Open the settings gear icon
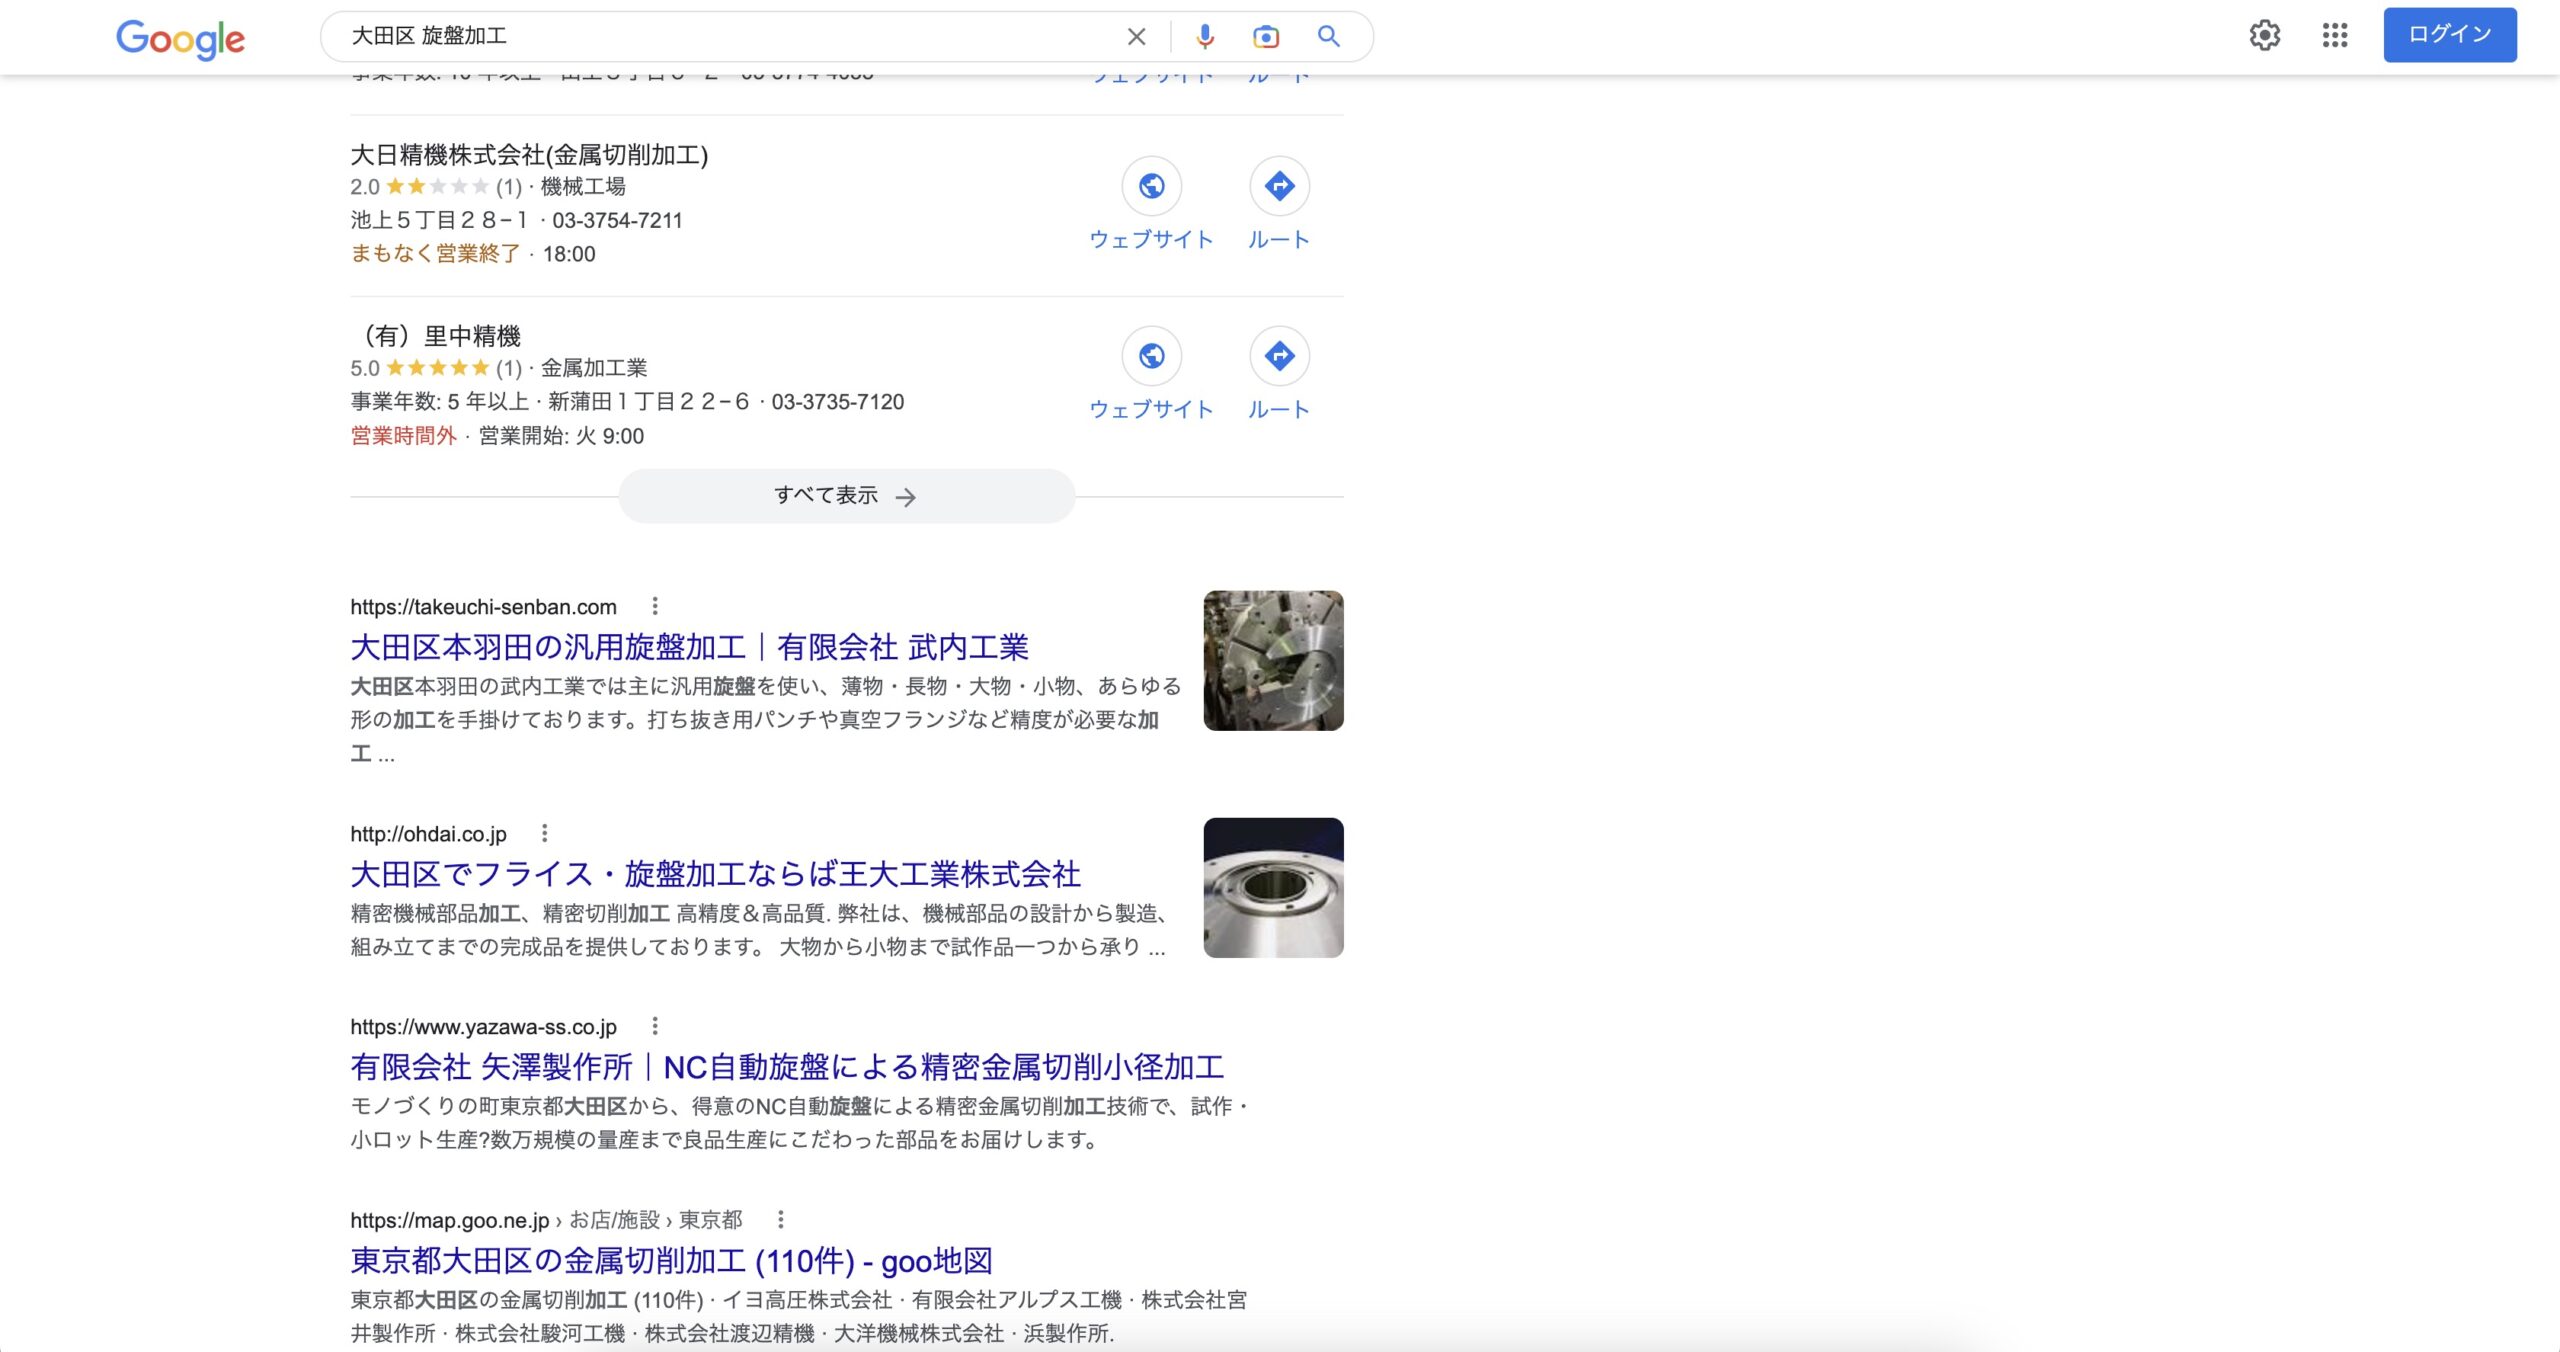Screen dimensions: 2560x1352 coord(2265,36)
